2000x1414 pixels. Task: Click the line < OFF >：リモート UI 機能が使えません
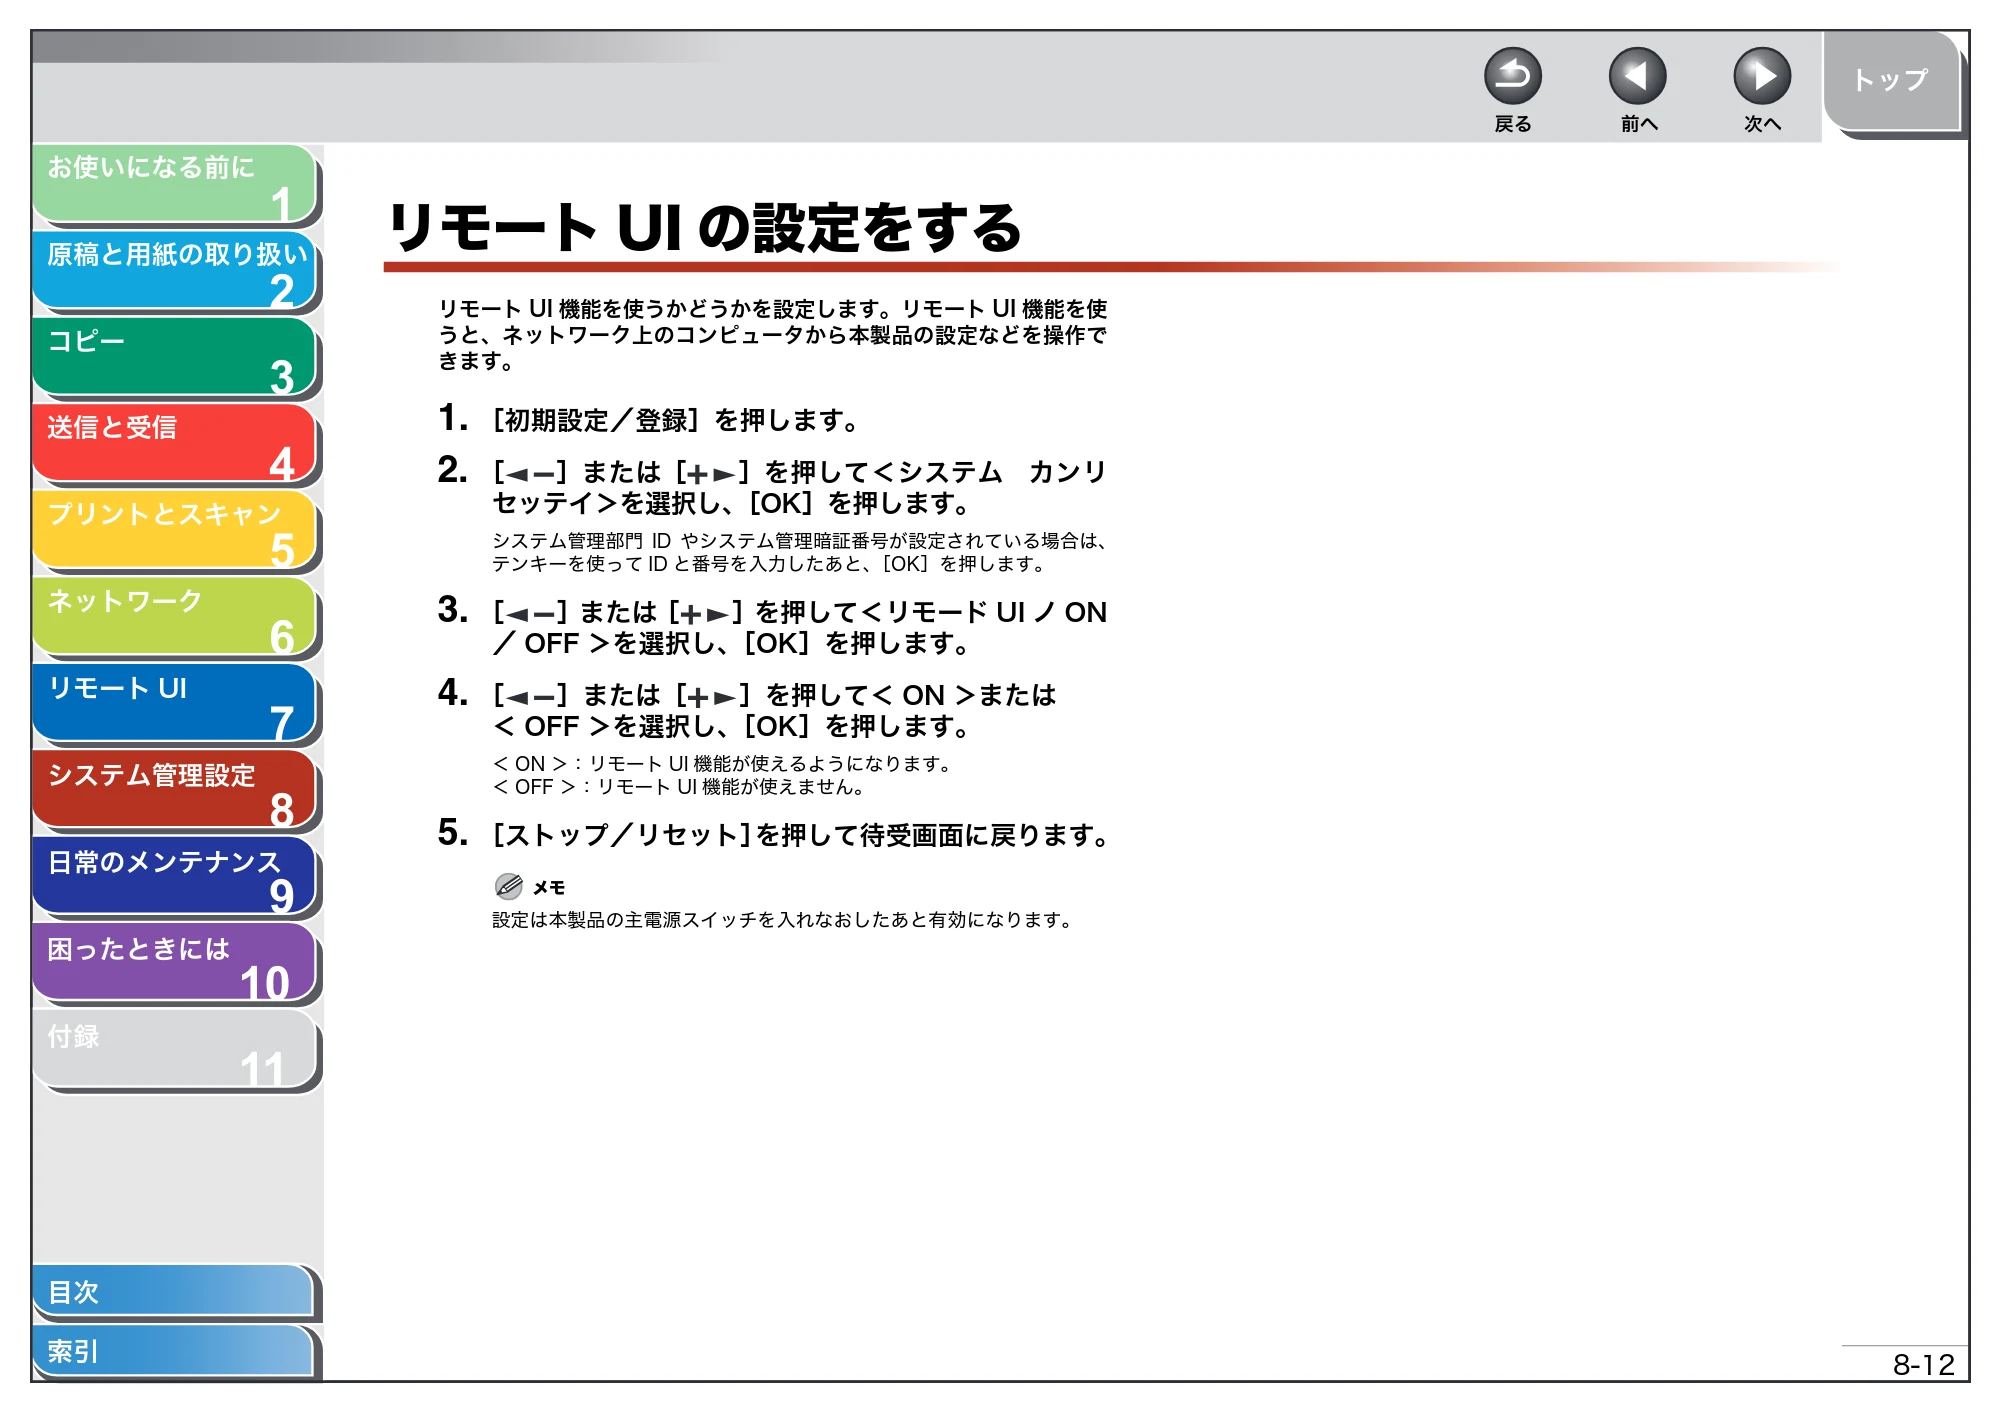678,787
